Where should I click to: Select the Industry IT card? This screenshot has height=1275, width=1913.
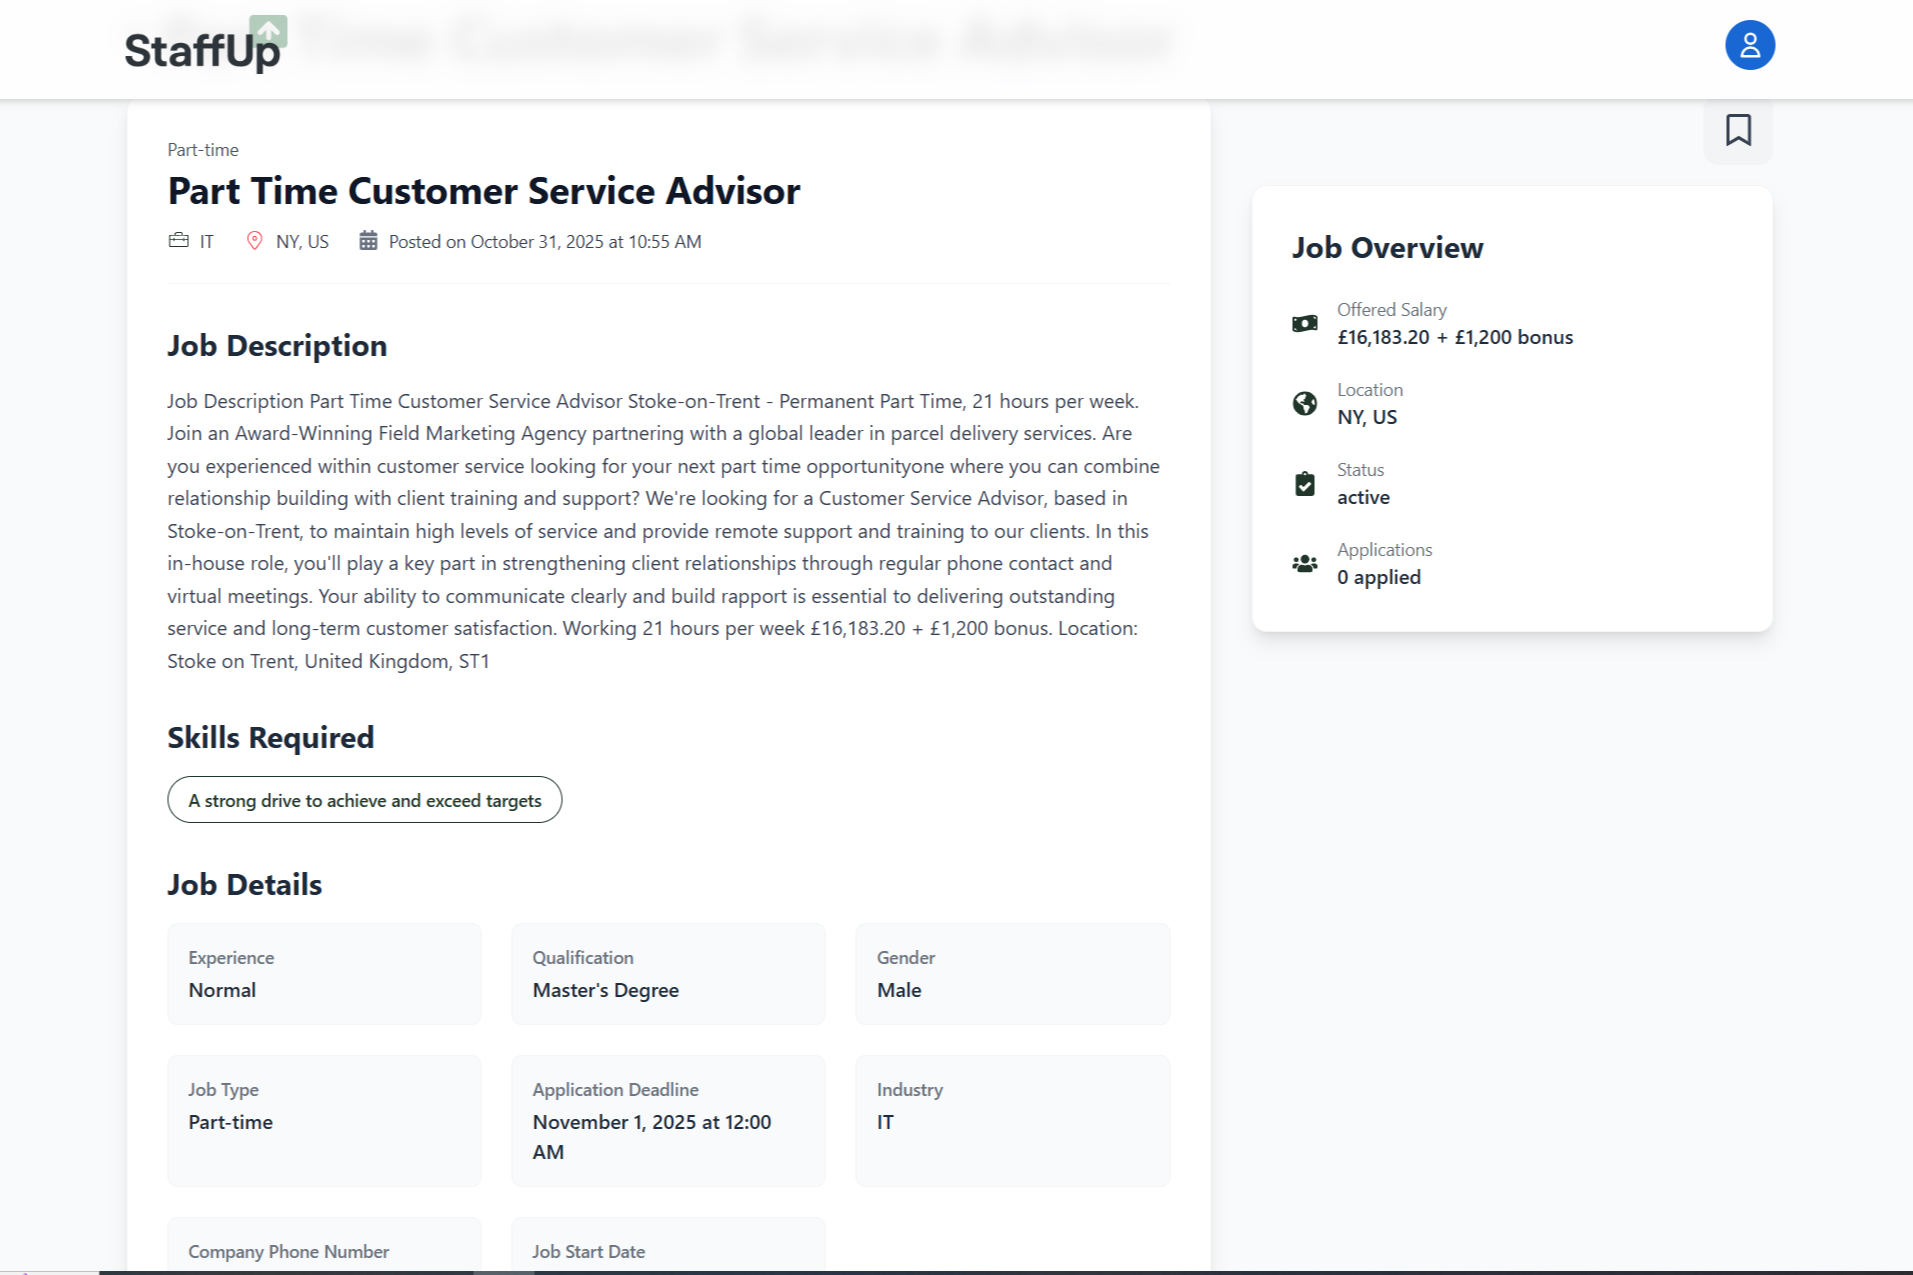point(1012,1120)
